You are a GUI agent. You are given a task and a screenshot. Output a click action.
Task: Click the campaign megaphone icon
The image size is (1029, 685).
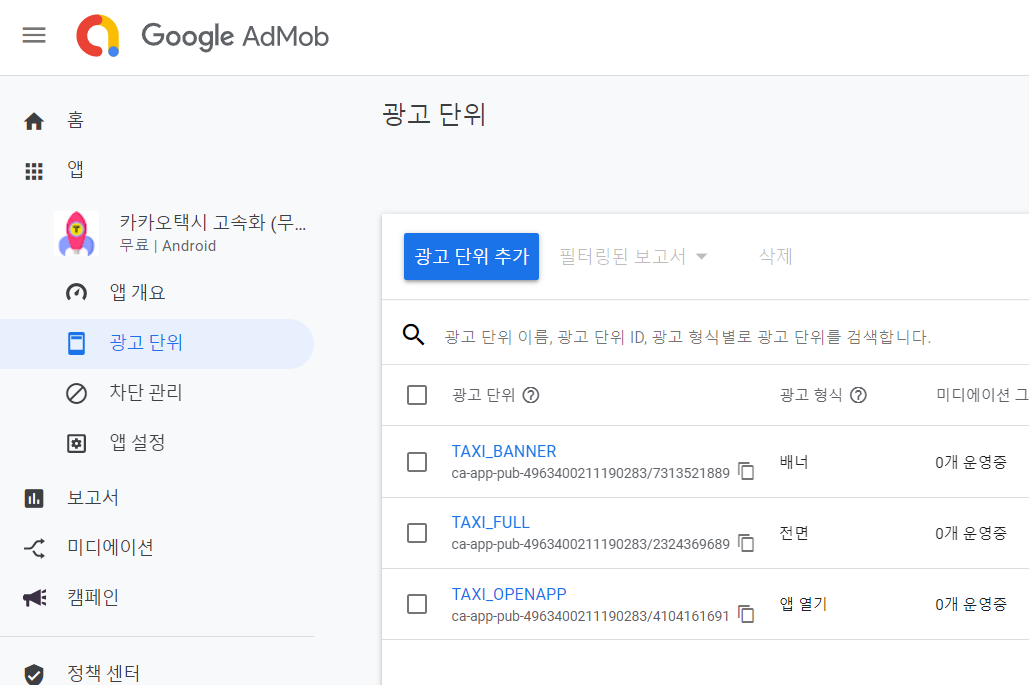(34, 598)
